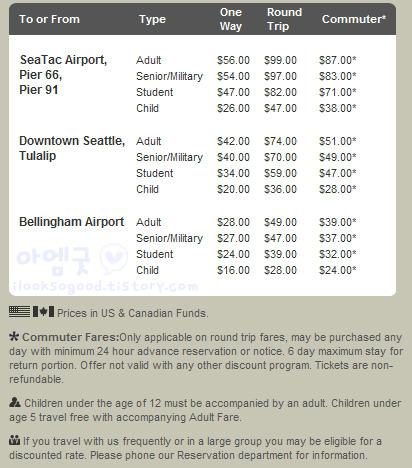Click the adult-with-child icon near children note
Screen dimensions: 412x468
point(15,403)
